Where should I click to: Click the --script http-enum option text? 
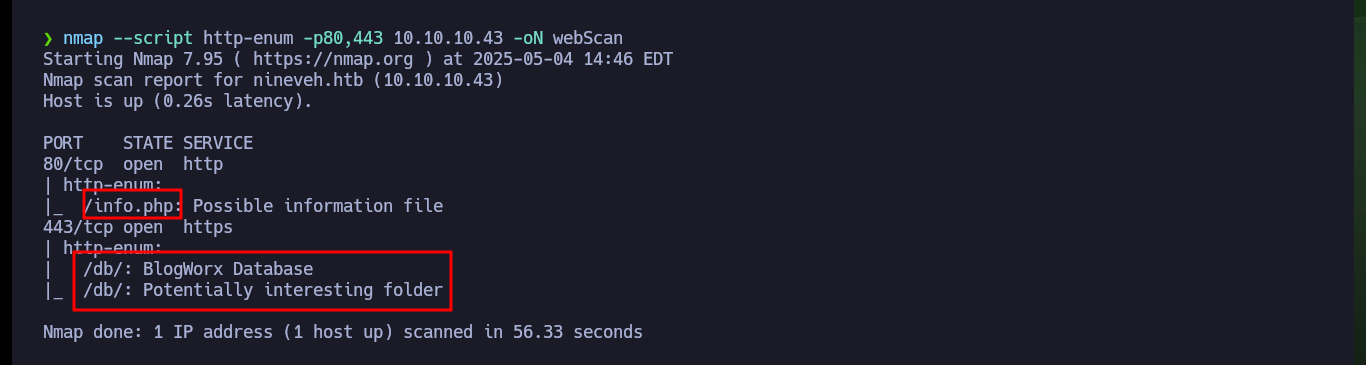[x=198, y=38]
